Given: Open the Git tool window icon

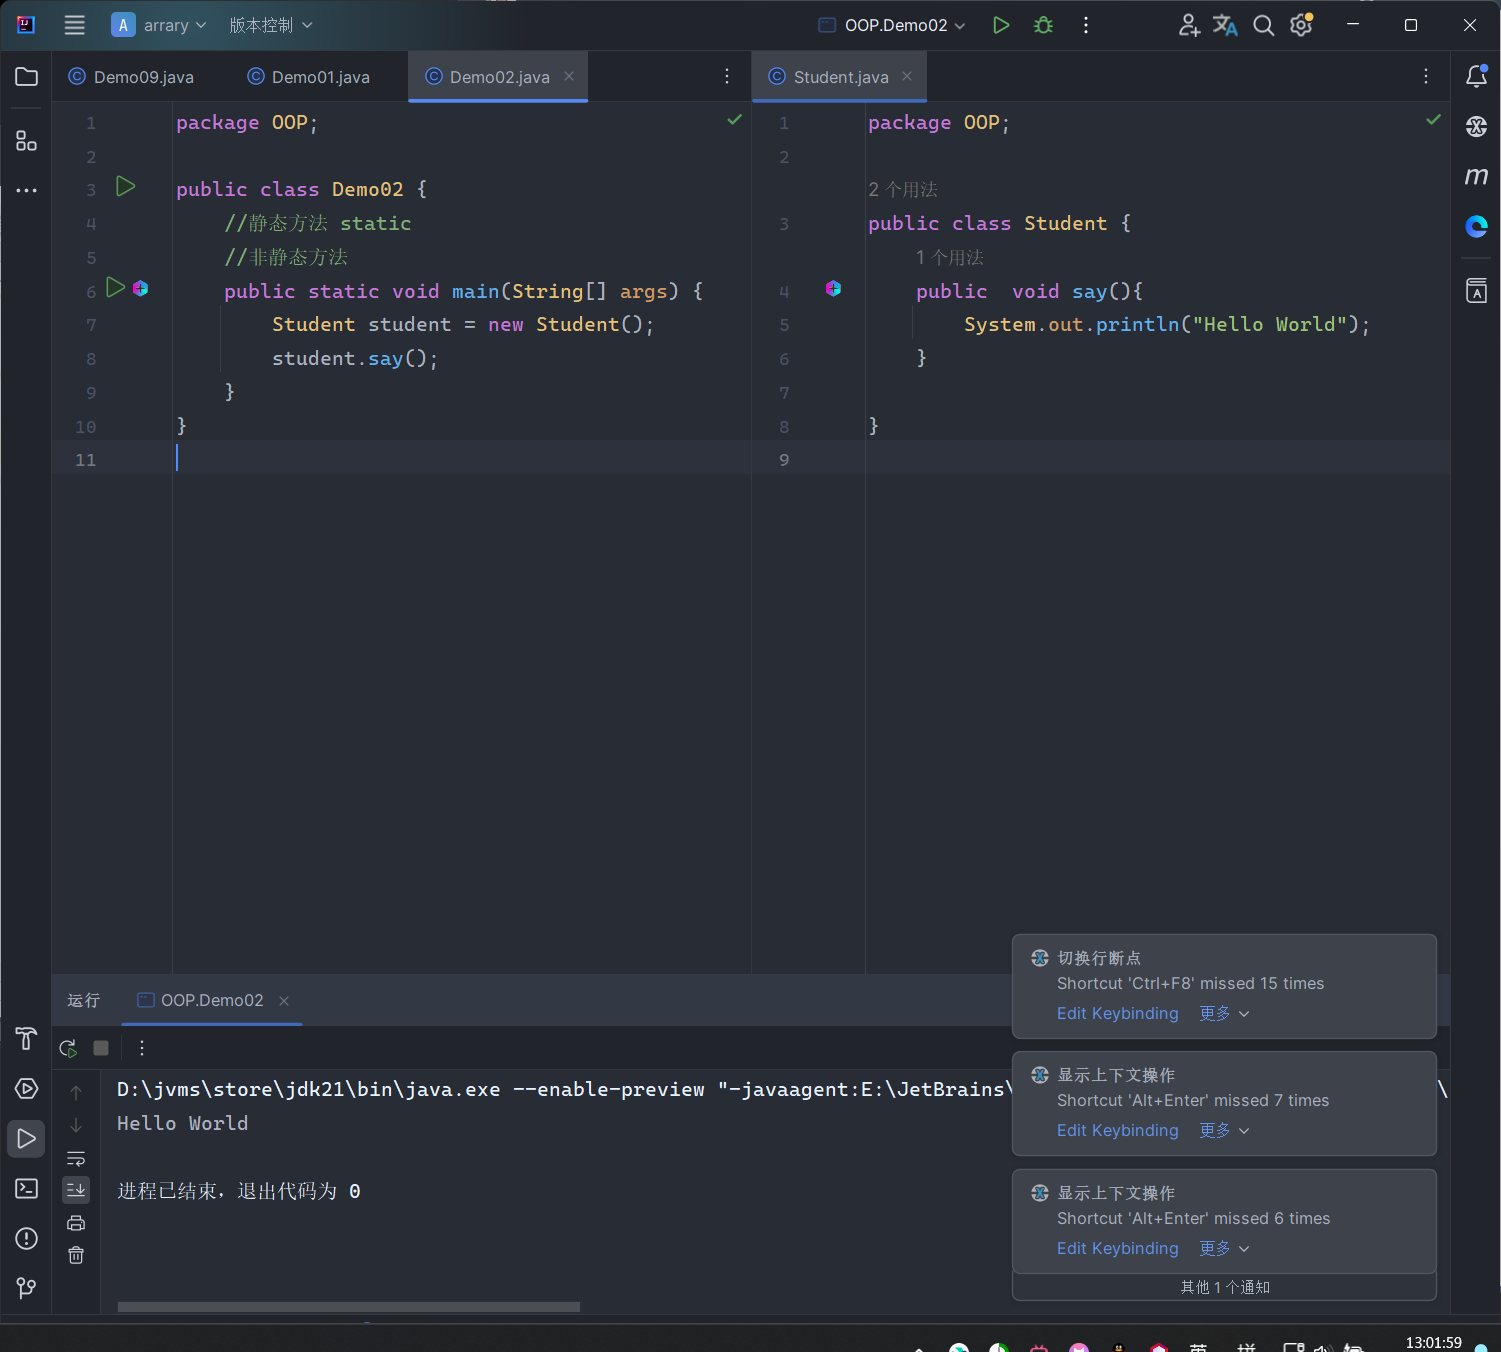Looking at the screenshot, I should [x=26, y=1288].
